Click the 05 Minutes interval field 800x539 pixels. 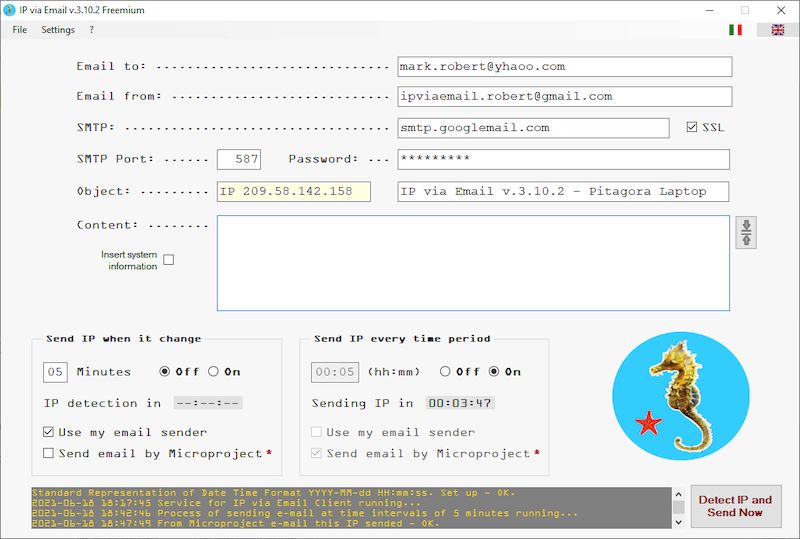(x=55, y=372)
